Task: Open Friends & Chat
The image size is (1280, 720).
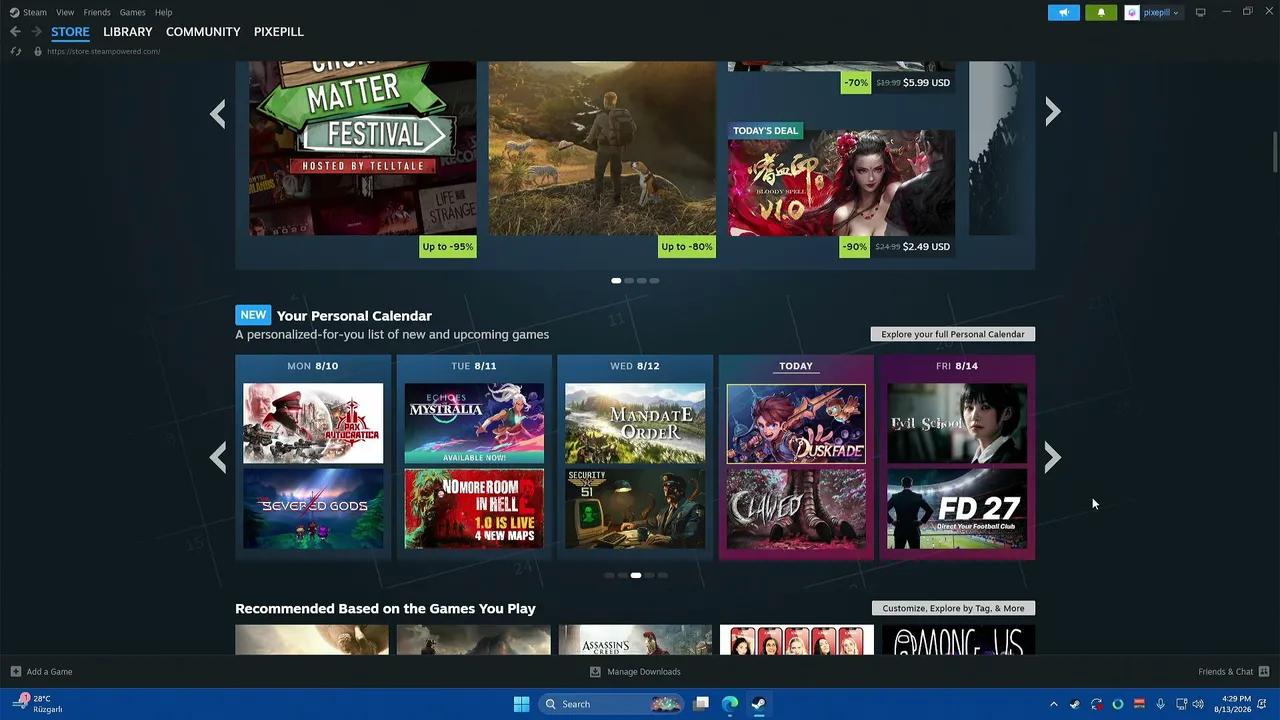Action: pos(1226,672)
